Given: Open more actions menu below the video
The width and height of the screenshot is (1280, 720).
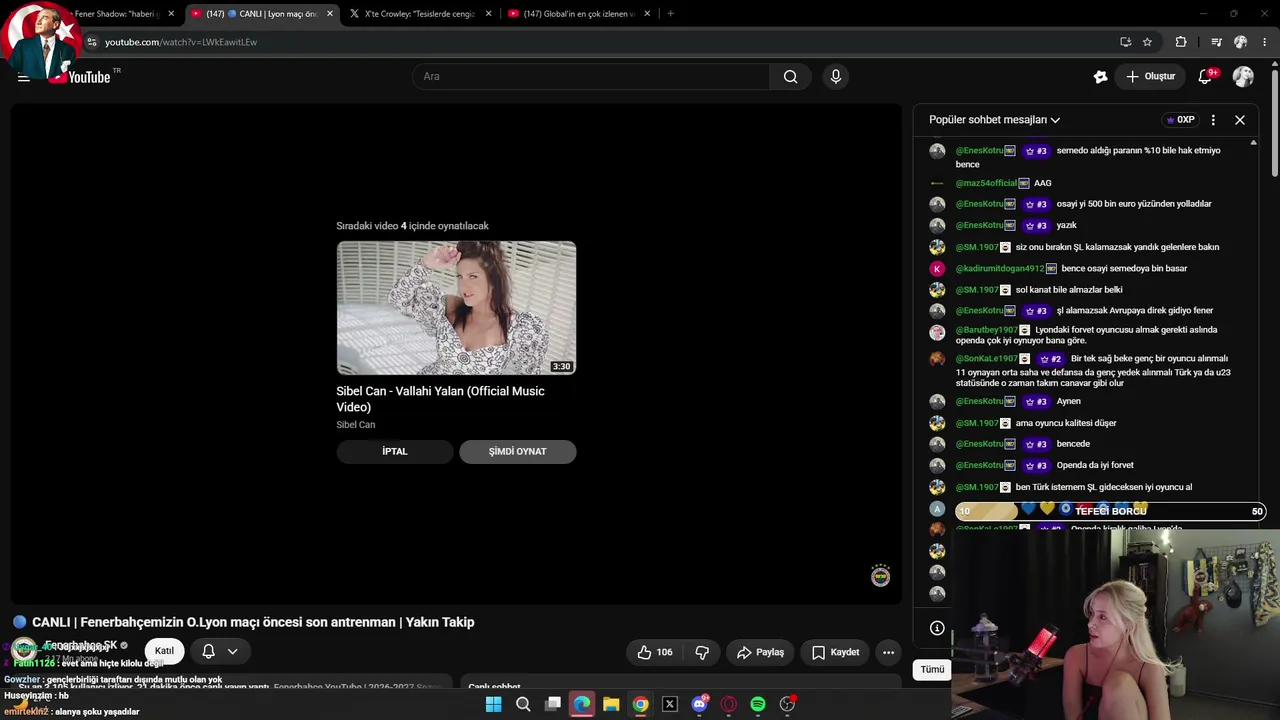Looking at the screenshot, I should click(x=888, y=652).
